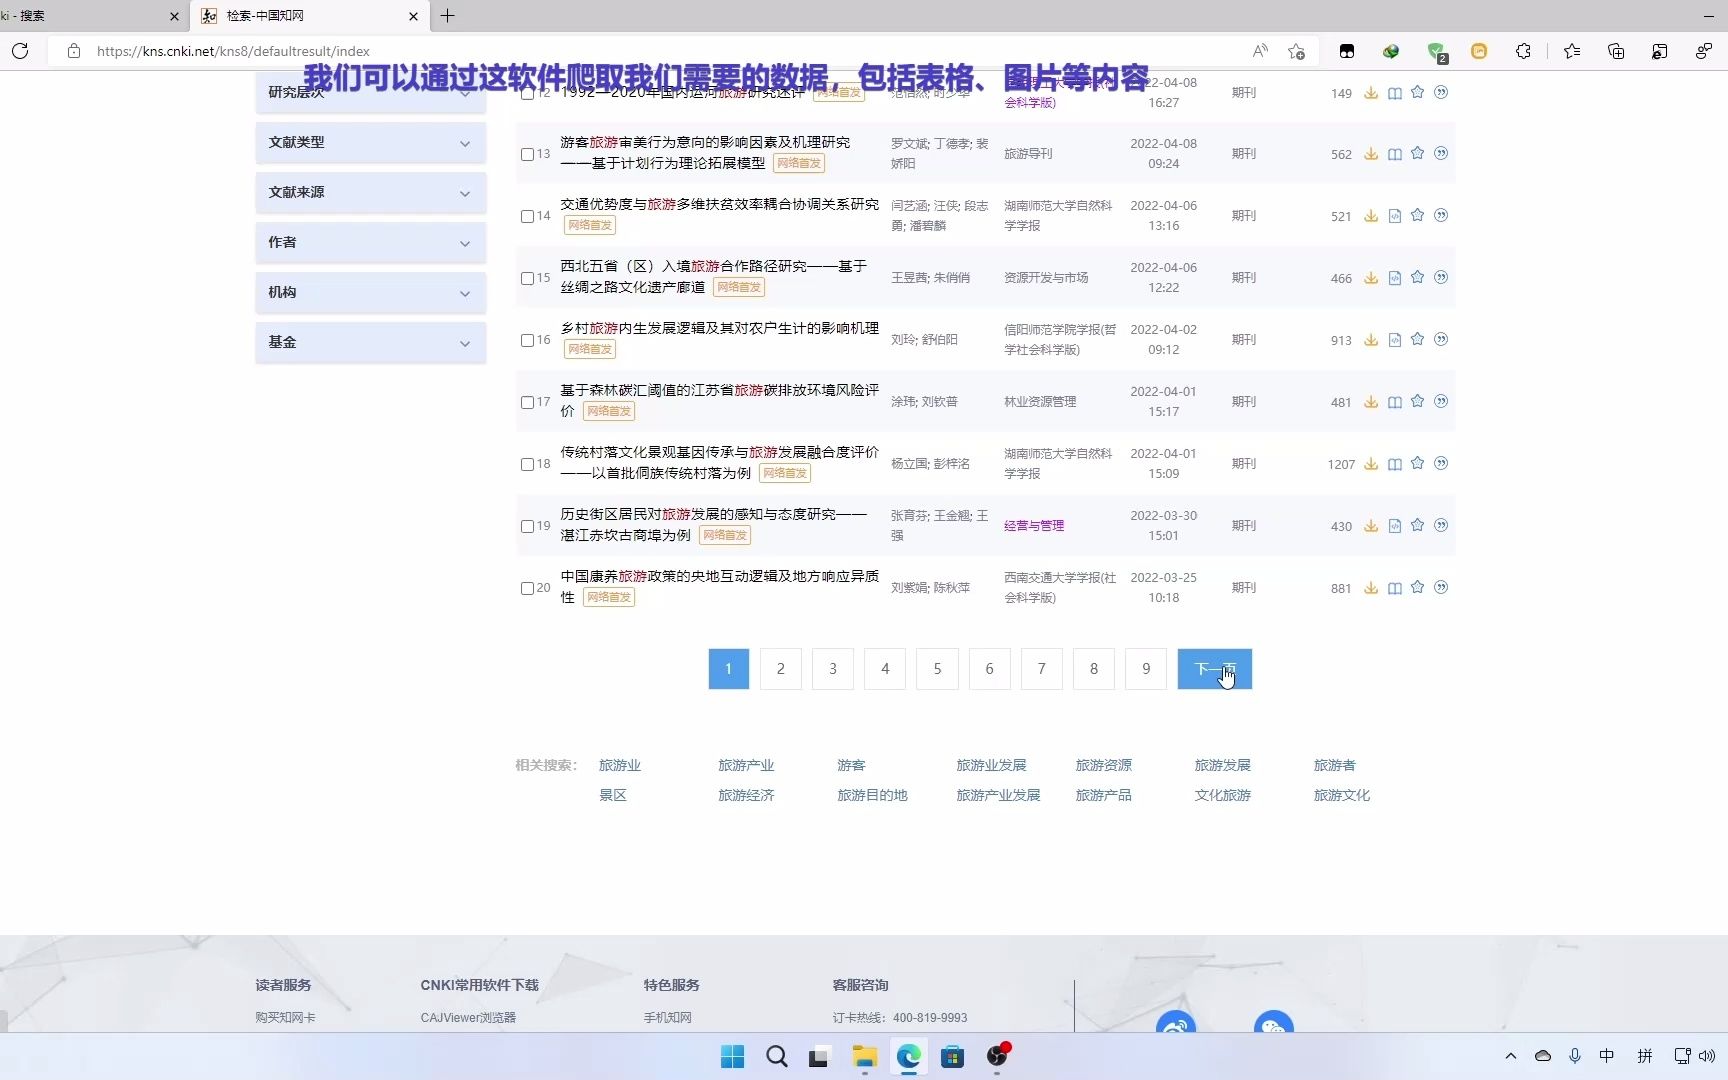Tick checkbox beside result 19
This screenshot has width=1728, height=1080.
pos(527,526)
